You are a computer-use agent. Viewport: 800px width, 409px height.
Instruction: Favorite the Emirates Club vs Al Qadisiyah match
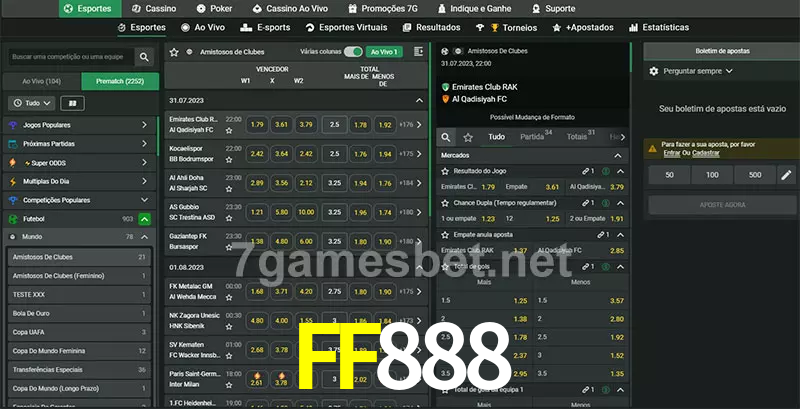click(229, 131)
